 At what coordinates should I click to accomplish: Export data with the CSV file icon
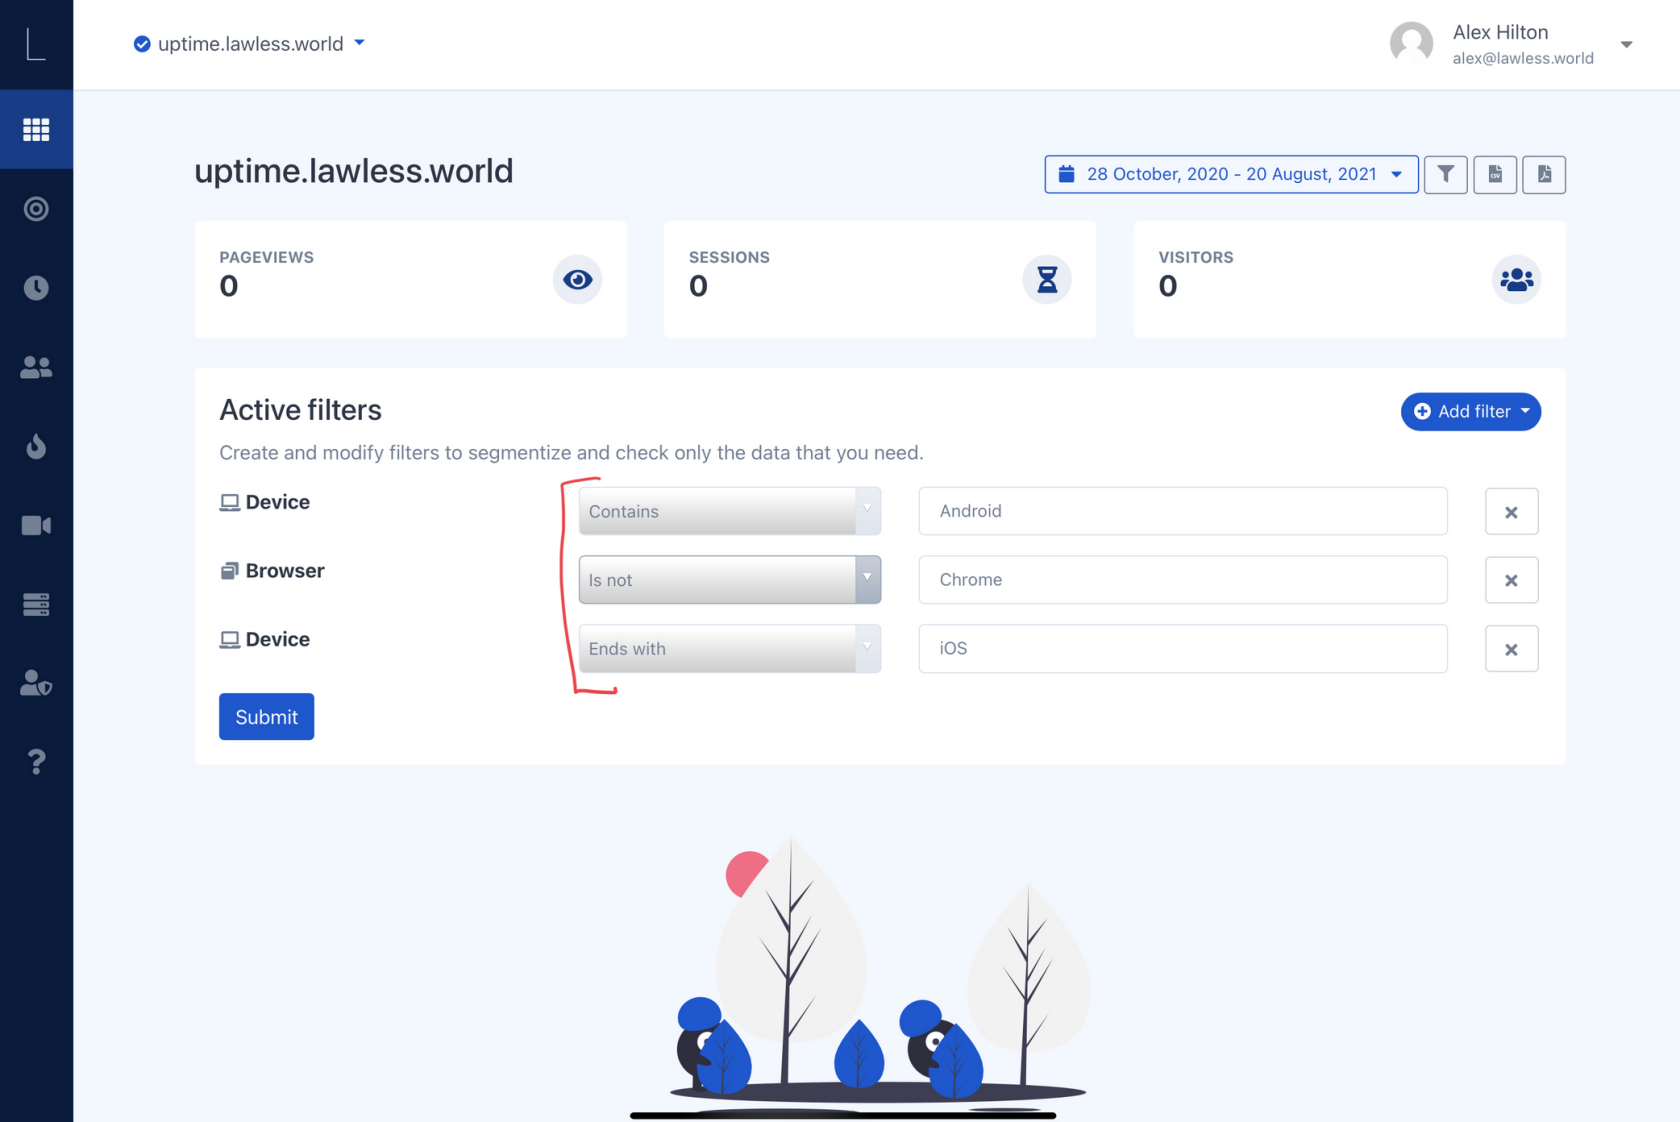(x=1495, y=174)
